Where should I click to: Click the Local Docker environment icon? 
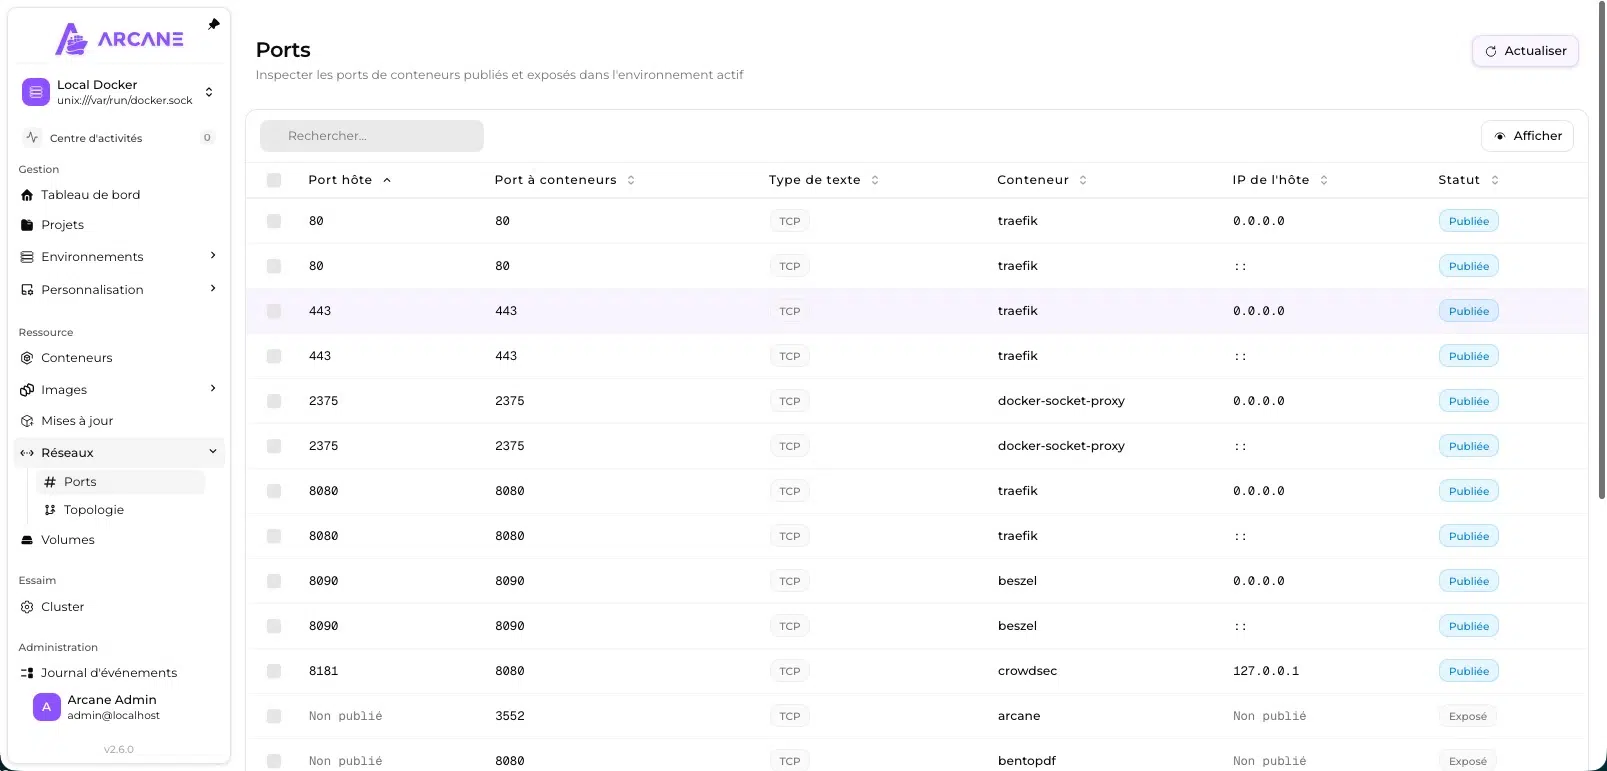click(36, 92)
